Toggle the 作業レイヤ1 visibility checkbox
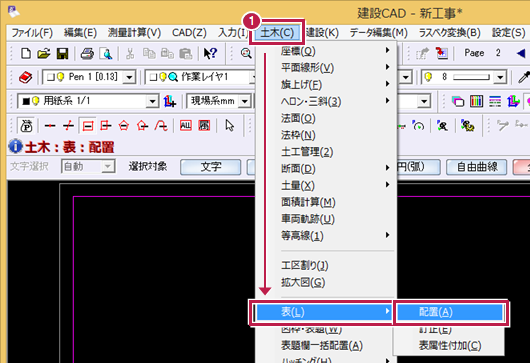Screen dimensions: 530x363 (x=153, y=77)
